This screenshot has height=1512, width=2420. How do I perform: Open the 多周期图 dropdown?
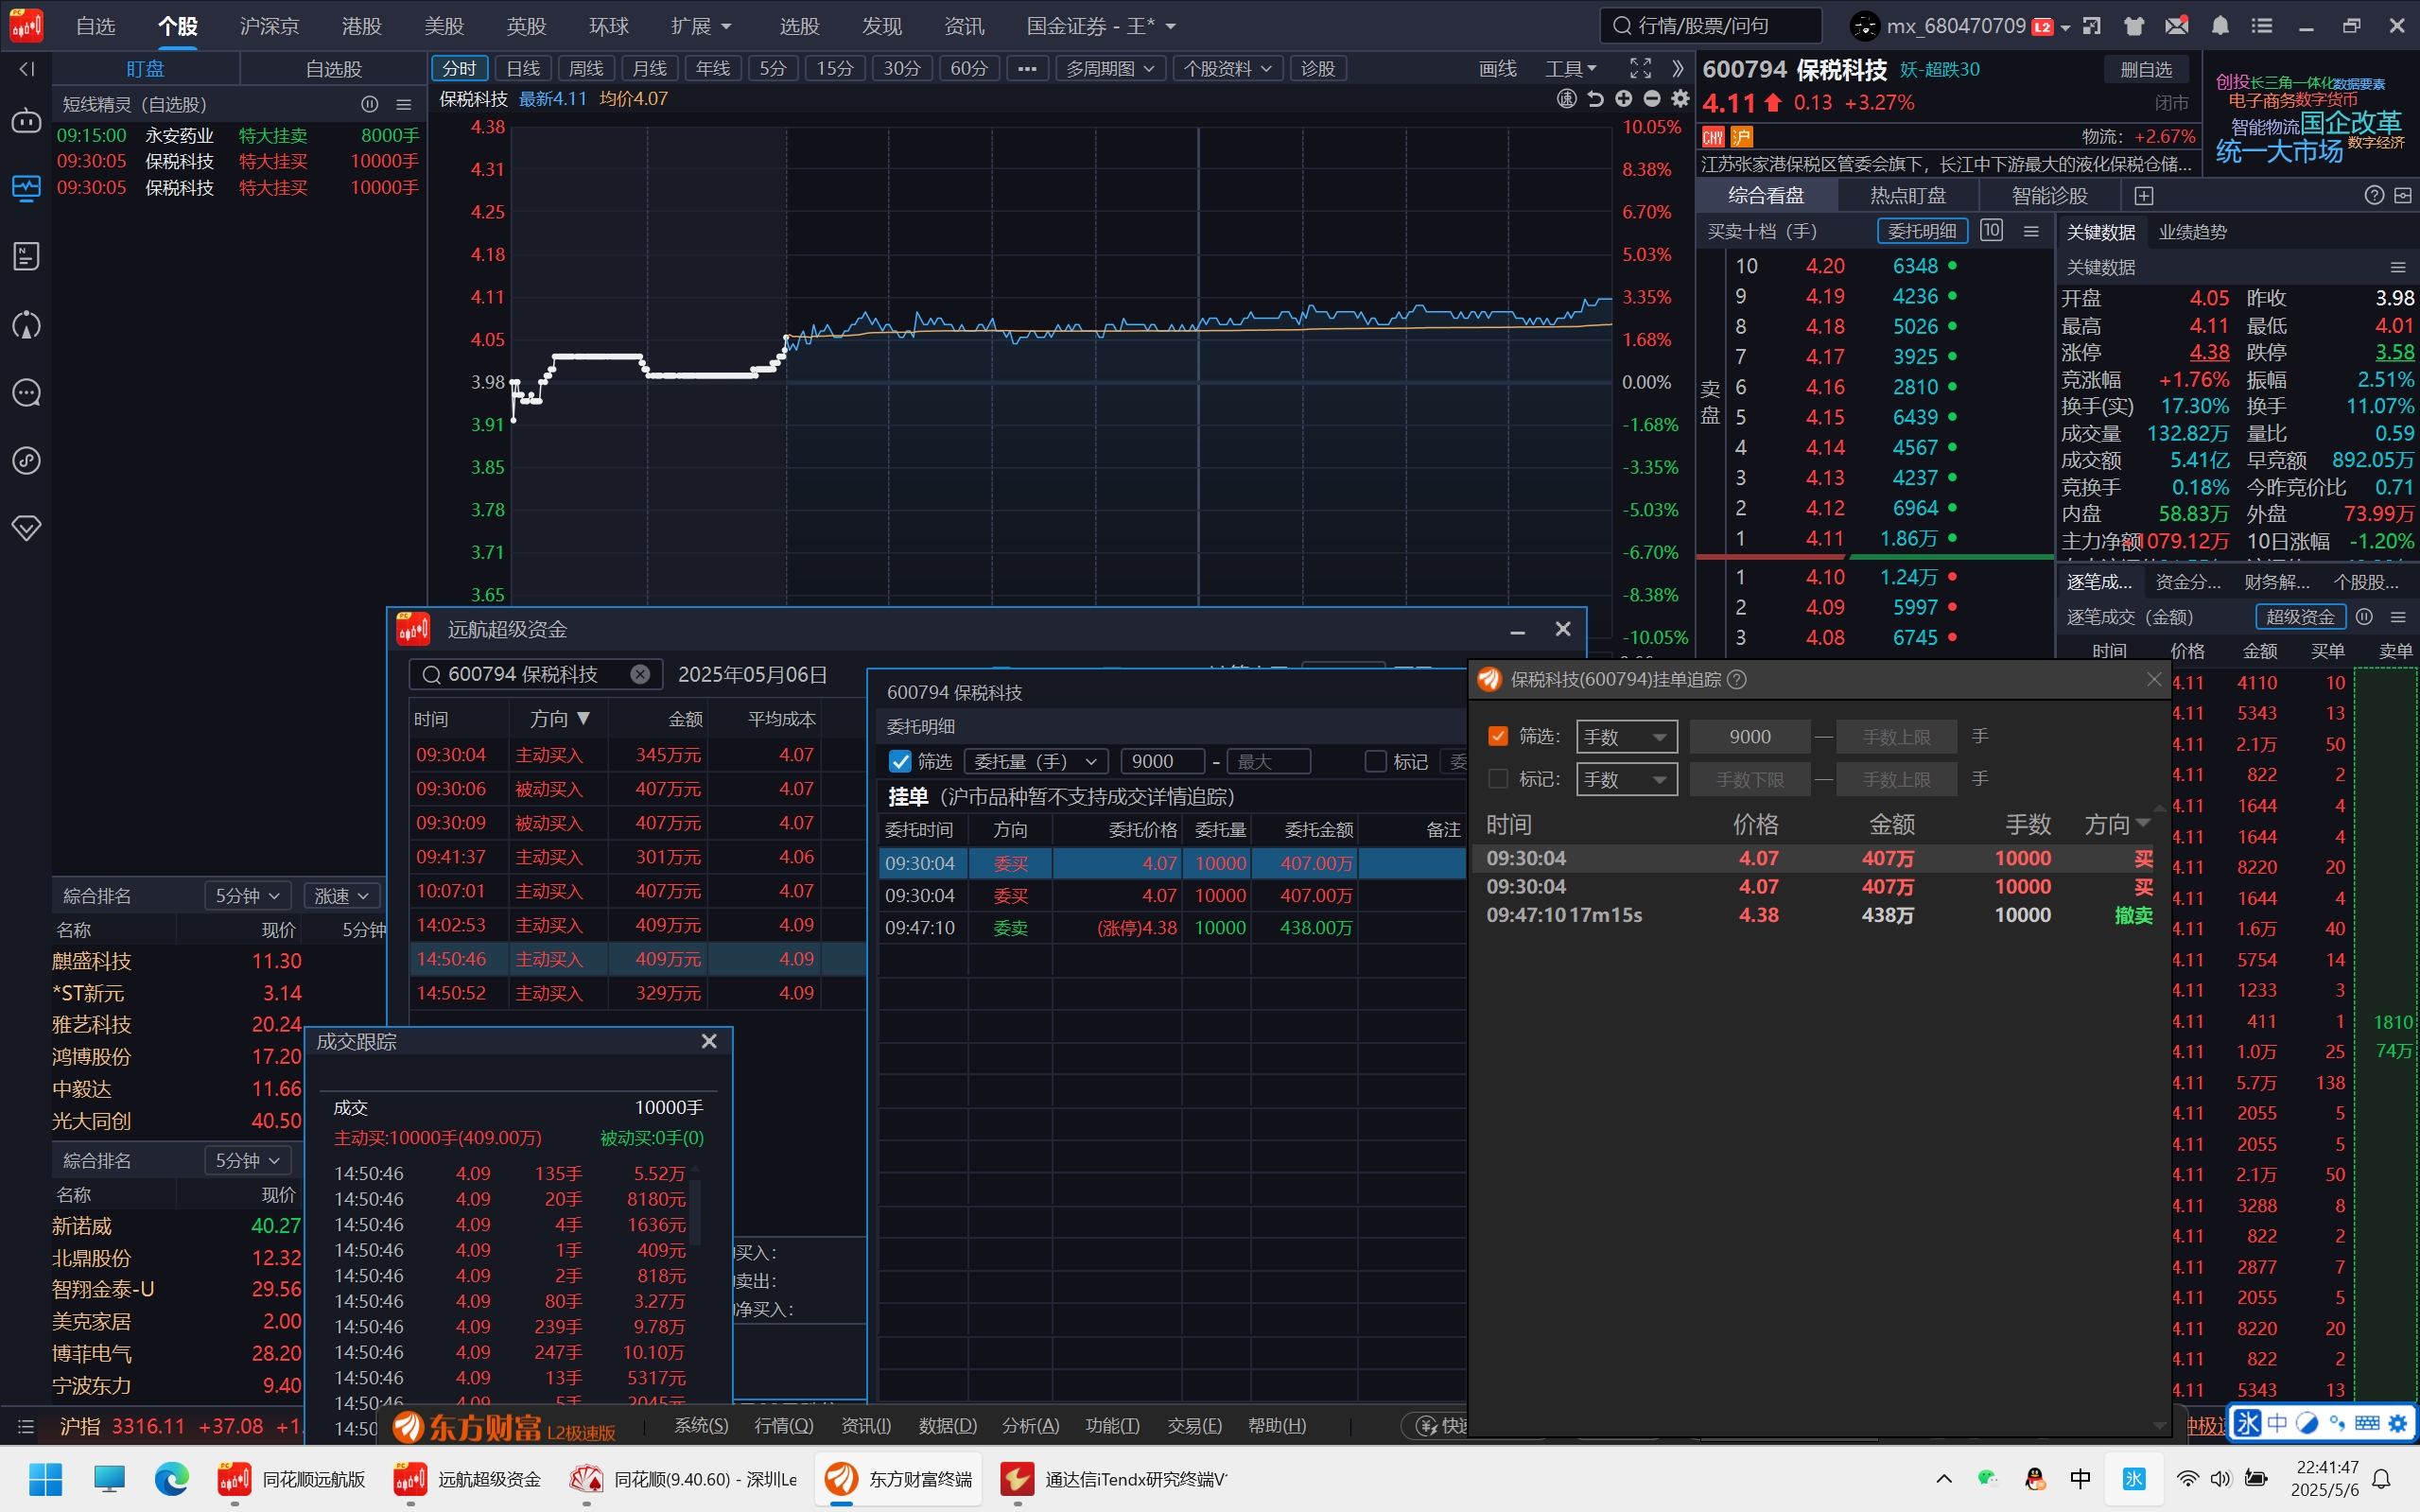coord(1110,68)
